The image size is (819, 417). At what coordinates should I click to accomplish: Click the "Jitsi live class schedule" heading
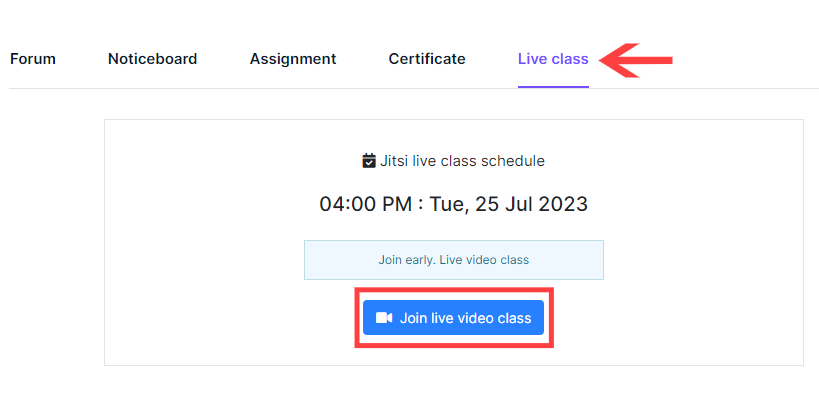462,161
